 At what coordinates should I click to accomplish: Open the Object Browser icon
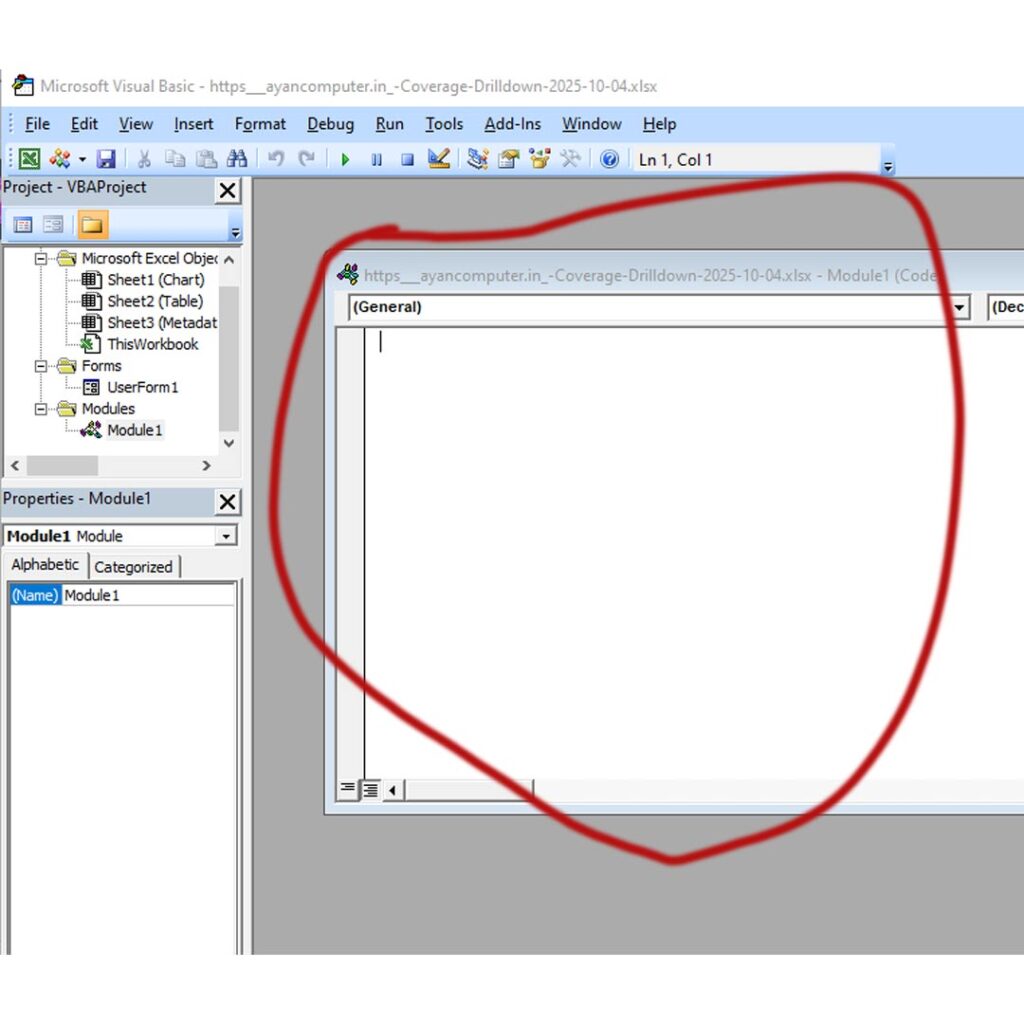pos(540,159)
